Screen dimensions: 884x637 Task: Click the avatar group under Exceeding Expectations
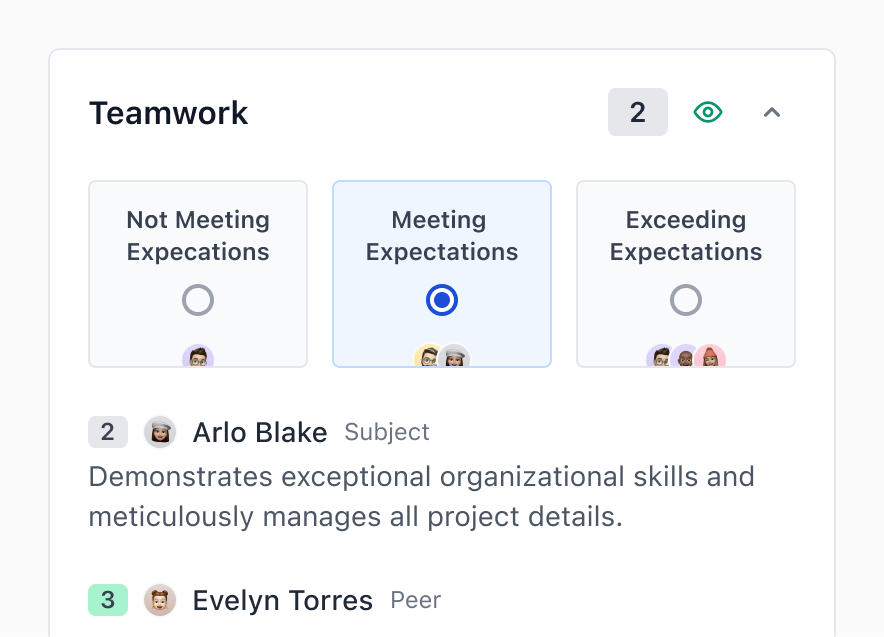[686, 357]
